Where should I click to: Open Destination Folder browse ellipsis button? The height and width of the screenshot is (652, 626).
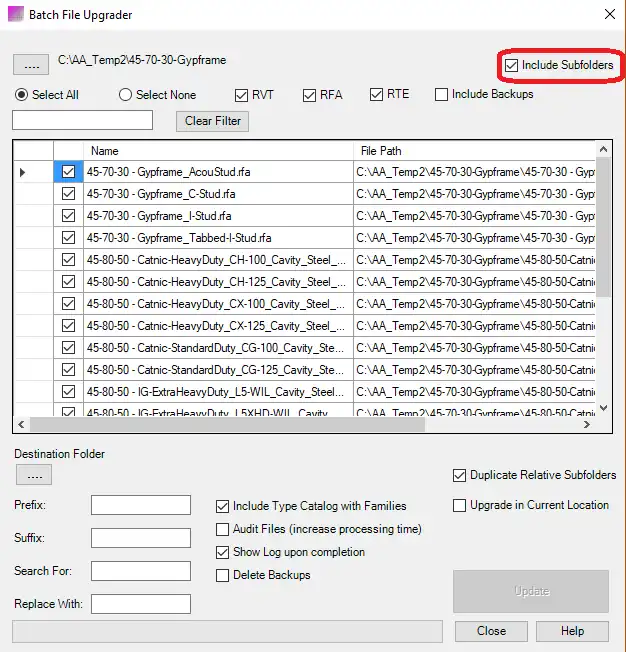click(x=33, y=475)
